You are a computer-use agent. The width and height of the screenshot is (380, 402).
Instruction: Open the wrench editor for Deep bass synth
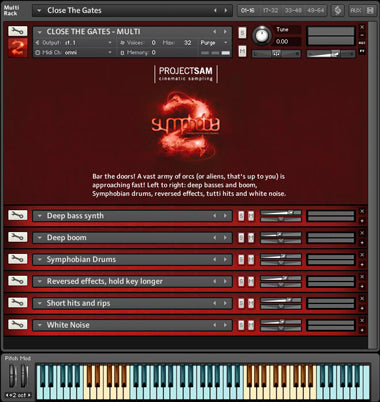[x=17, y=215]
